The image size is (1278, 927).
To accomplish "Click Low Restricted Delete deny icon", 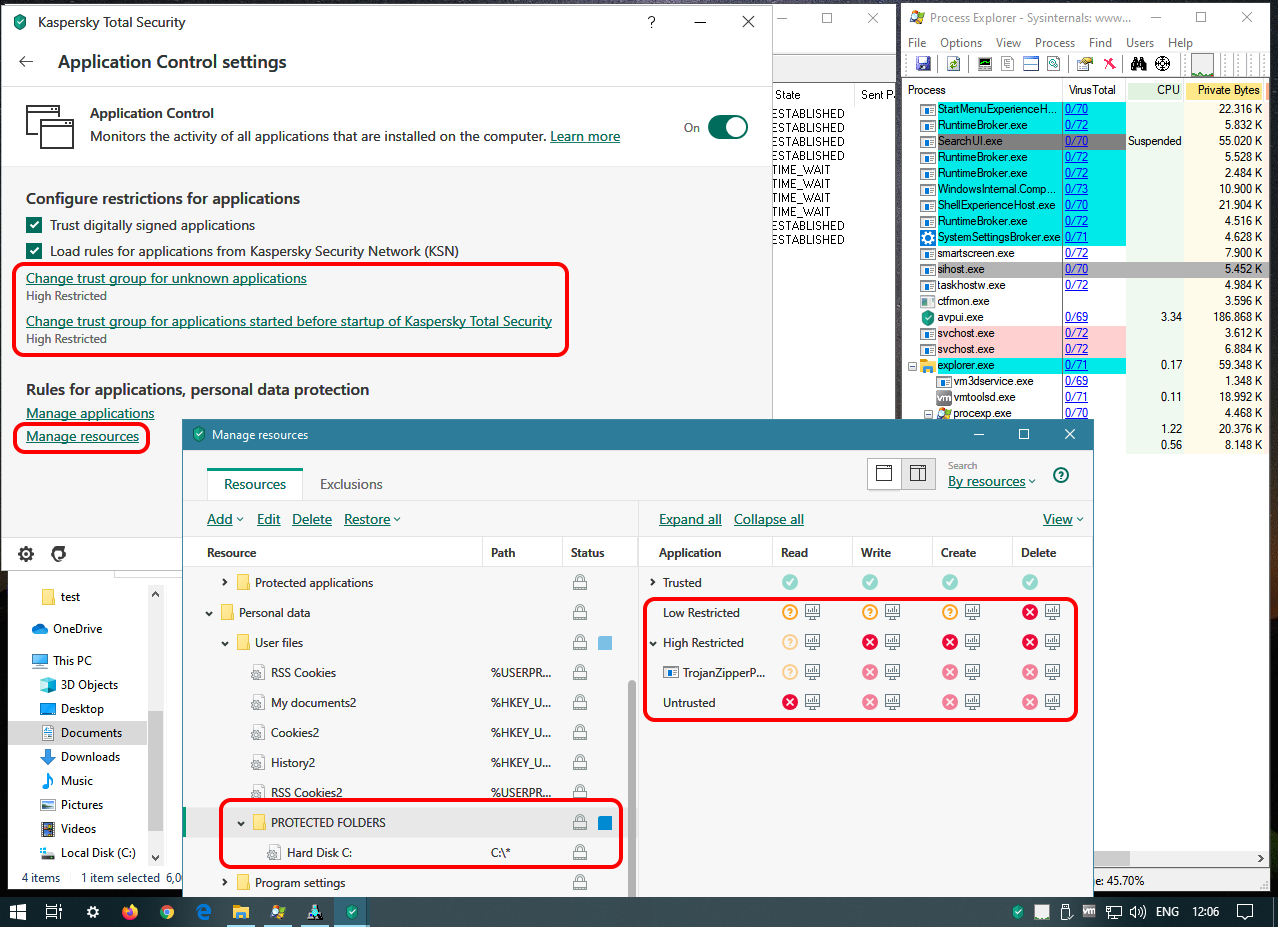I will (x=1030, y=612).
